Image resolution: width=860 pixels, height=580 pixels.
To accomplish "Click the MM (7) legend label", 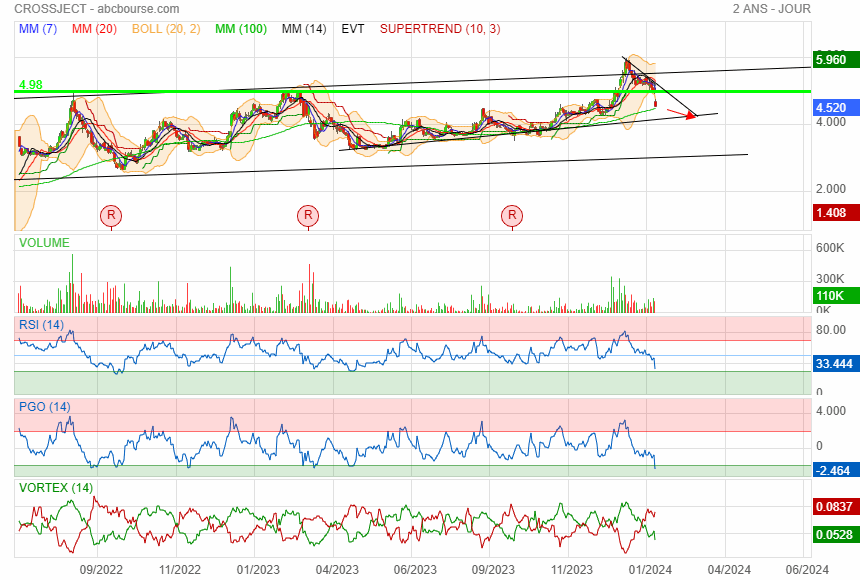I will point(38,29).
